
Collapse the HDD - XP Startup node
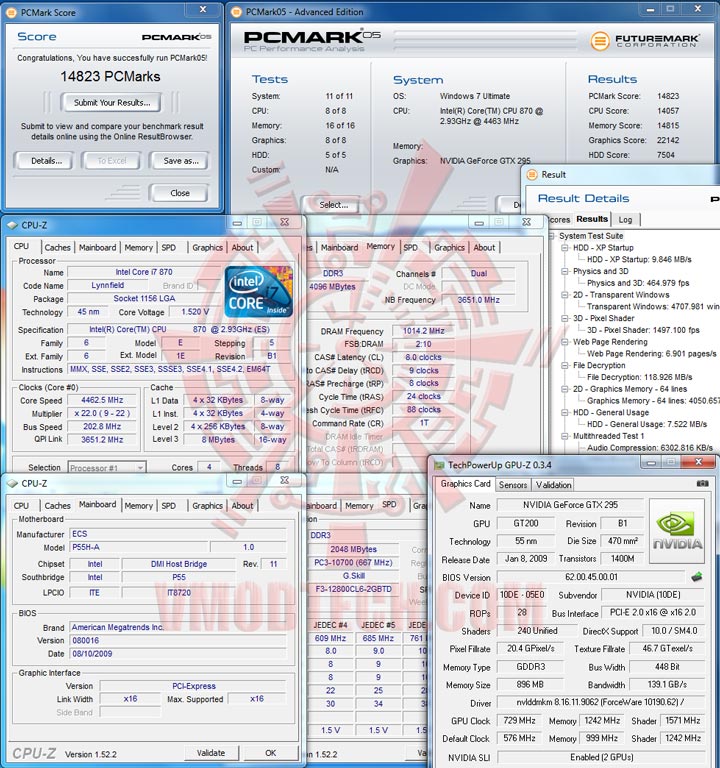565,248
